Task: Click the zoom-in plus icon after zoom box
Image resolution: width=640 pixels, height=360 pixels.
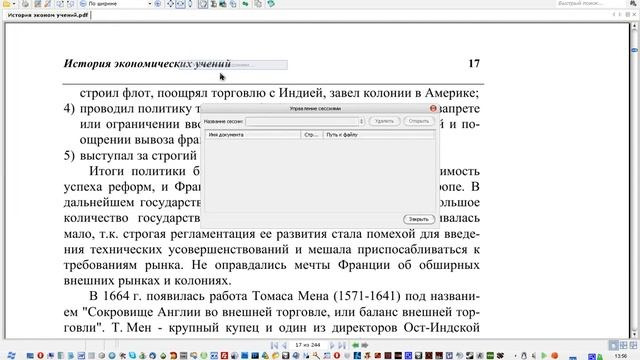Action: pos(158,4)
